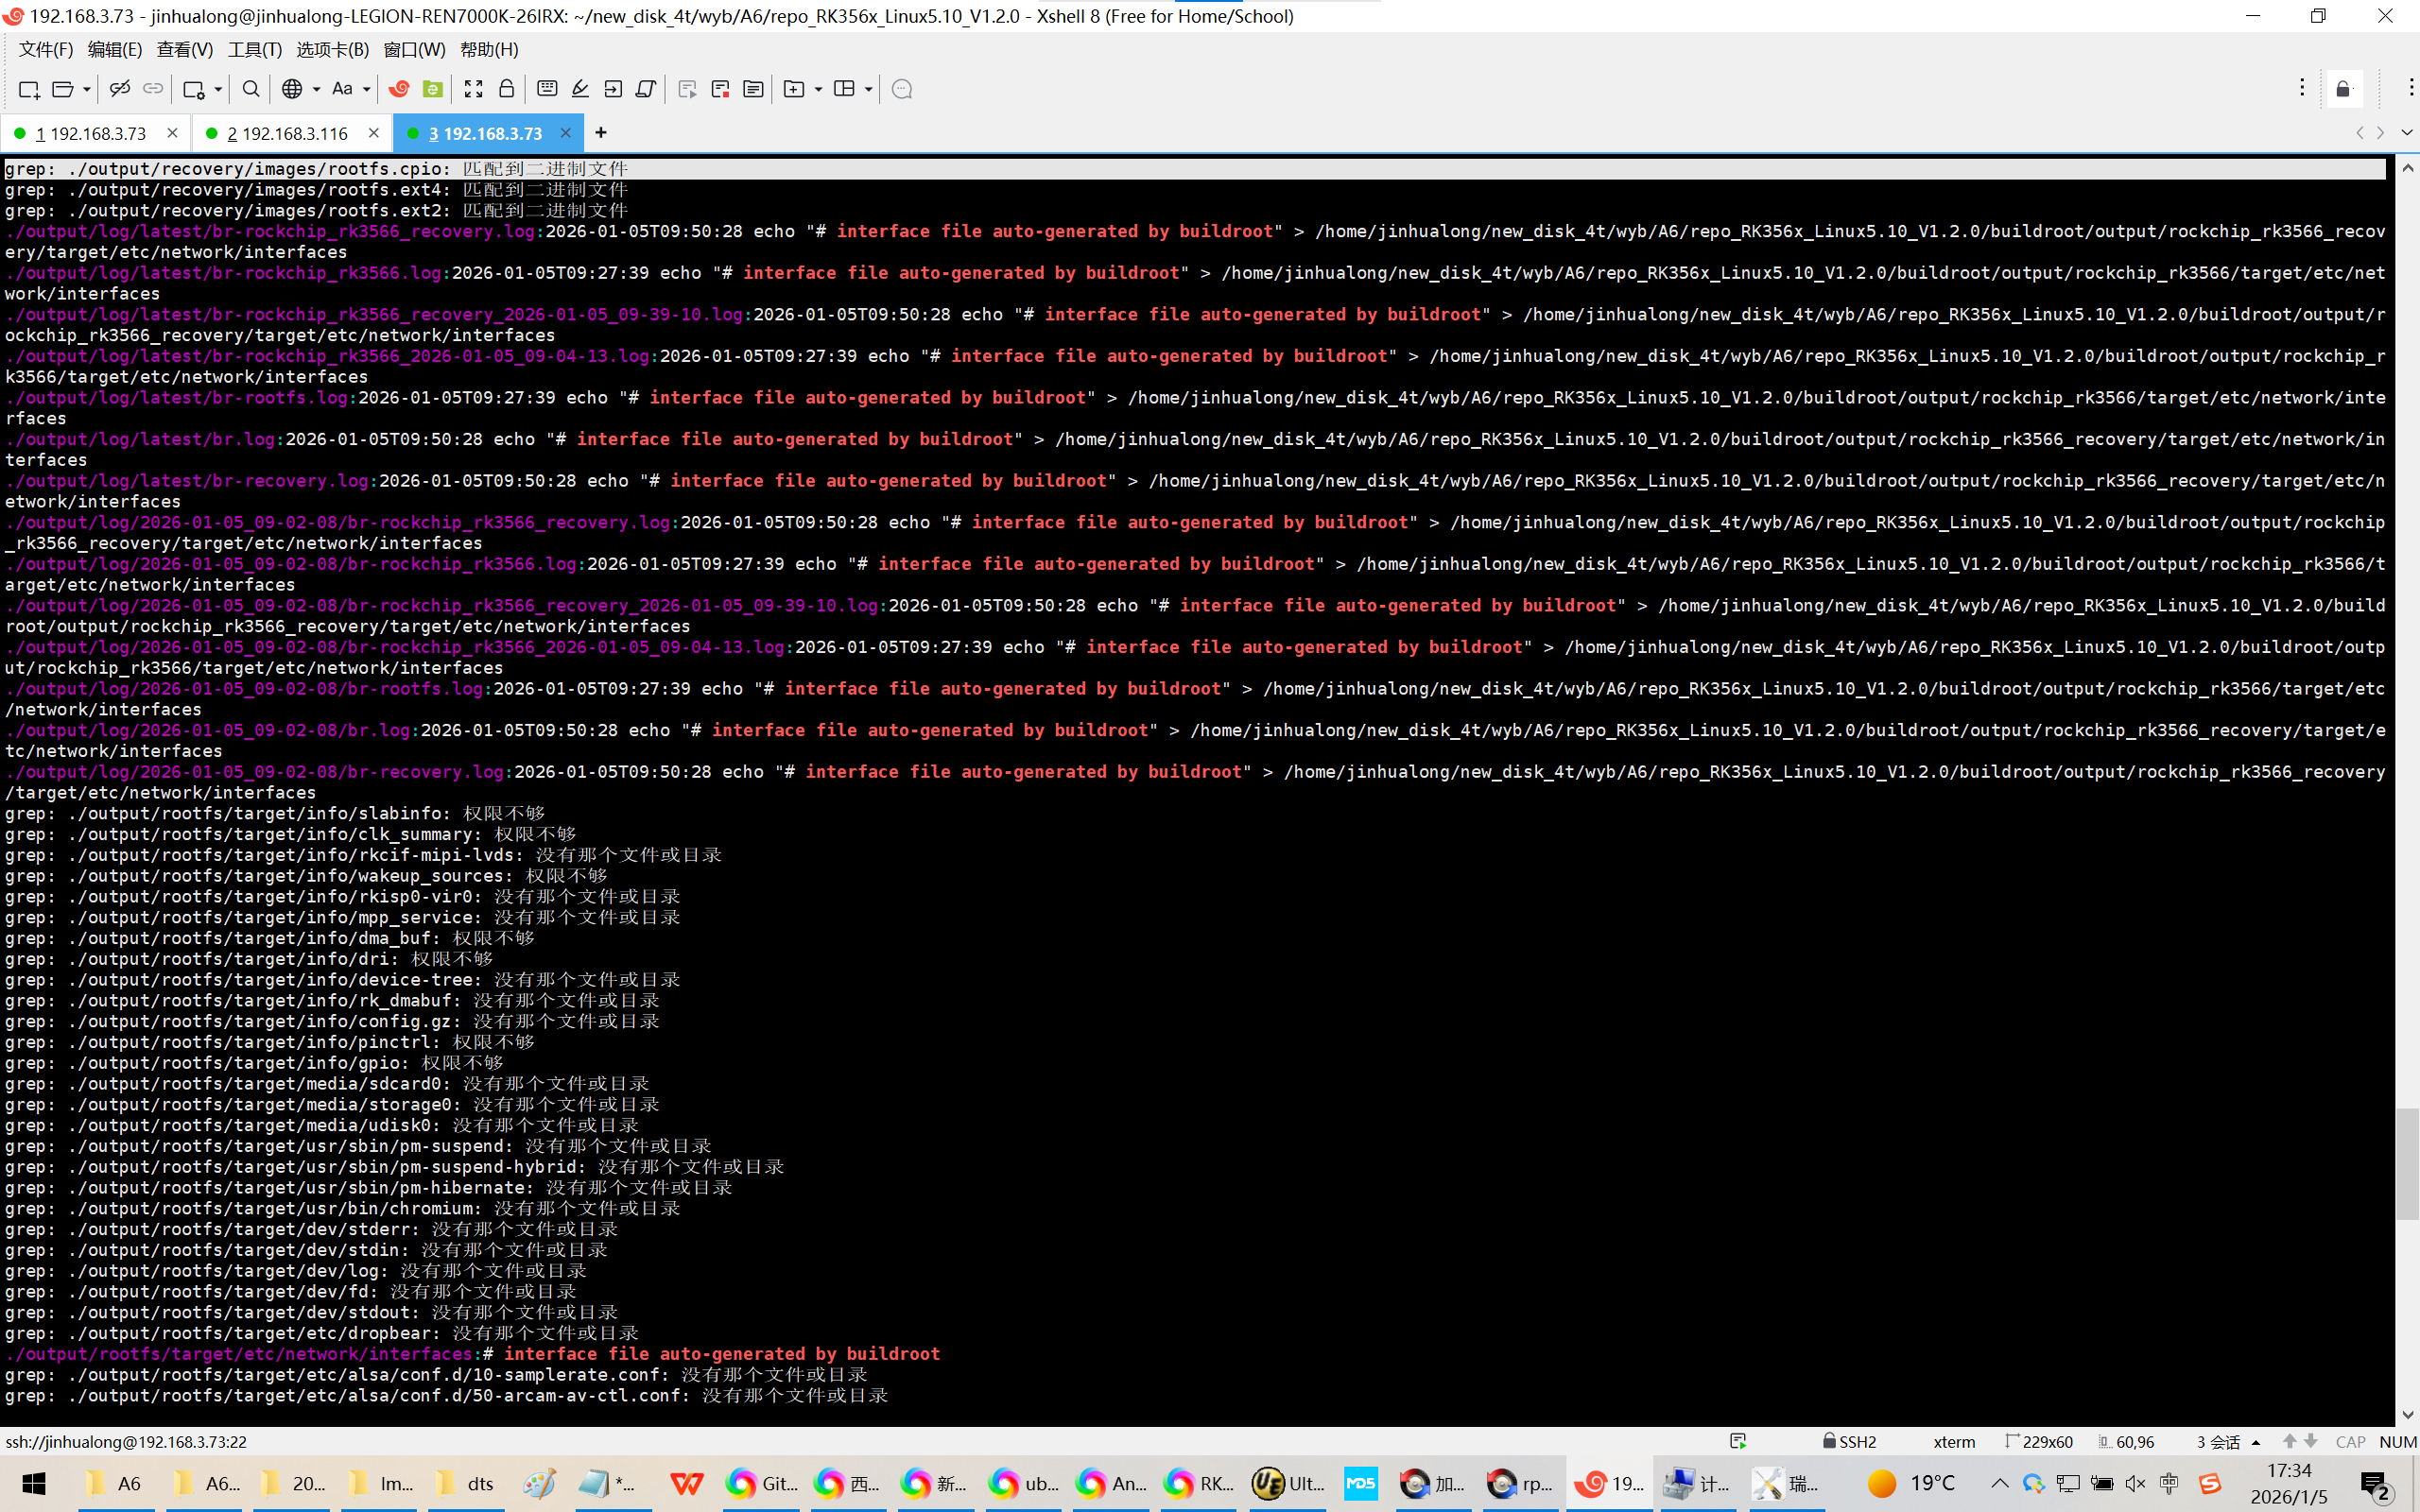The height and width of the screenshot is (1512, 2420).
Task: Toggle the NUM indicator in status bar
Action: 2397,1441
